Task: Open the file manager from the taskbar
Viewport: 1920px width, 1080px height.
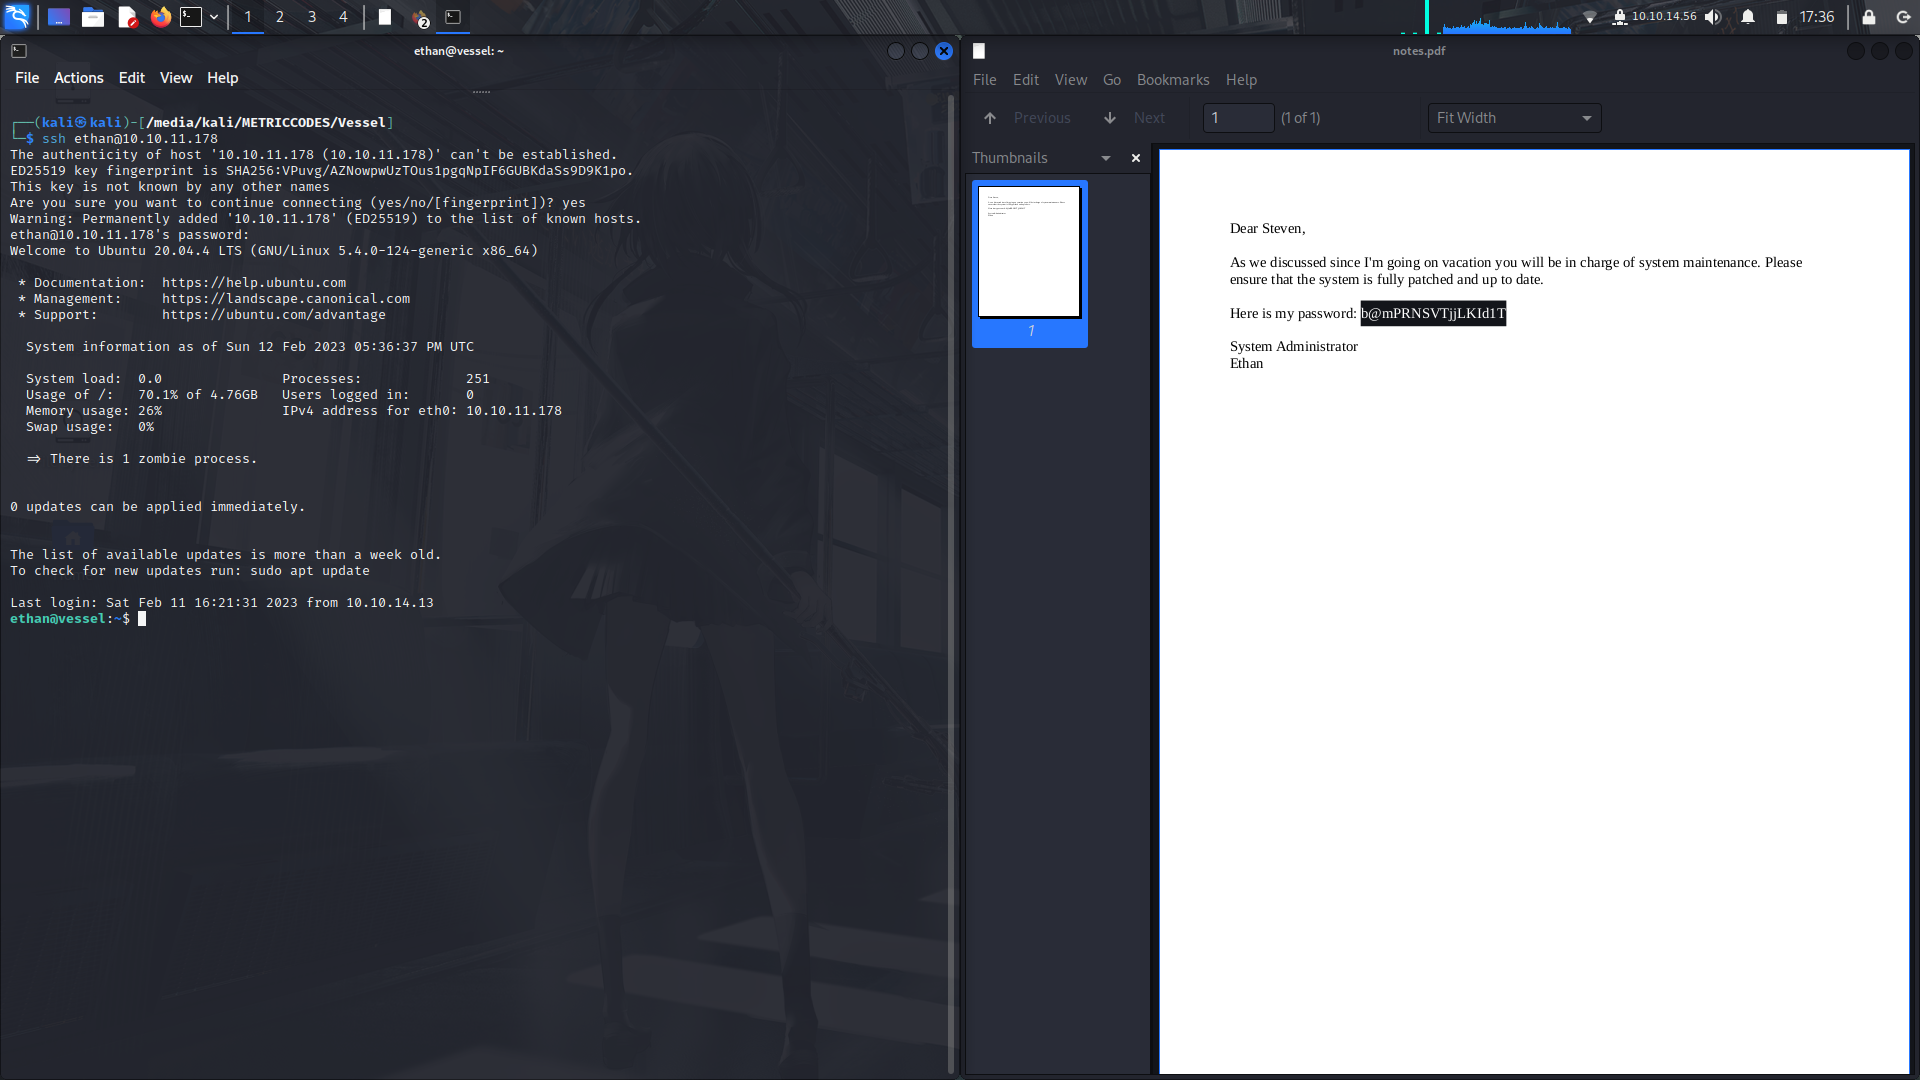Action: coord(92,16)
